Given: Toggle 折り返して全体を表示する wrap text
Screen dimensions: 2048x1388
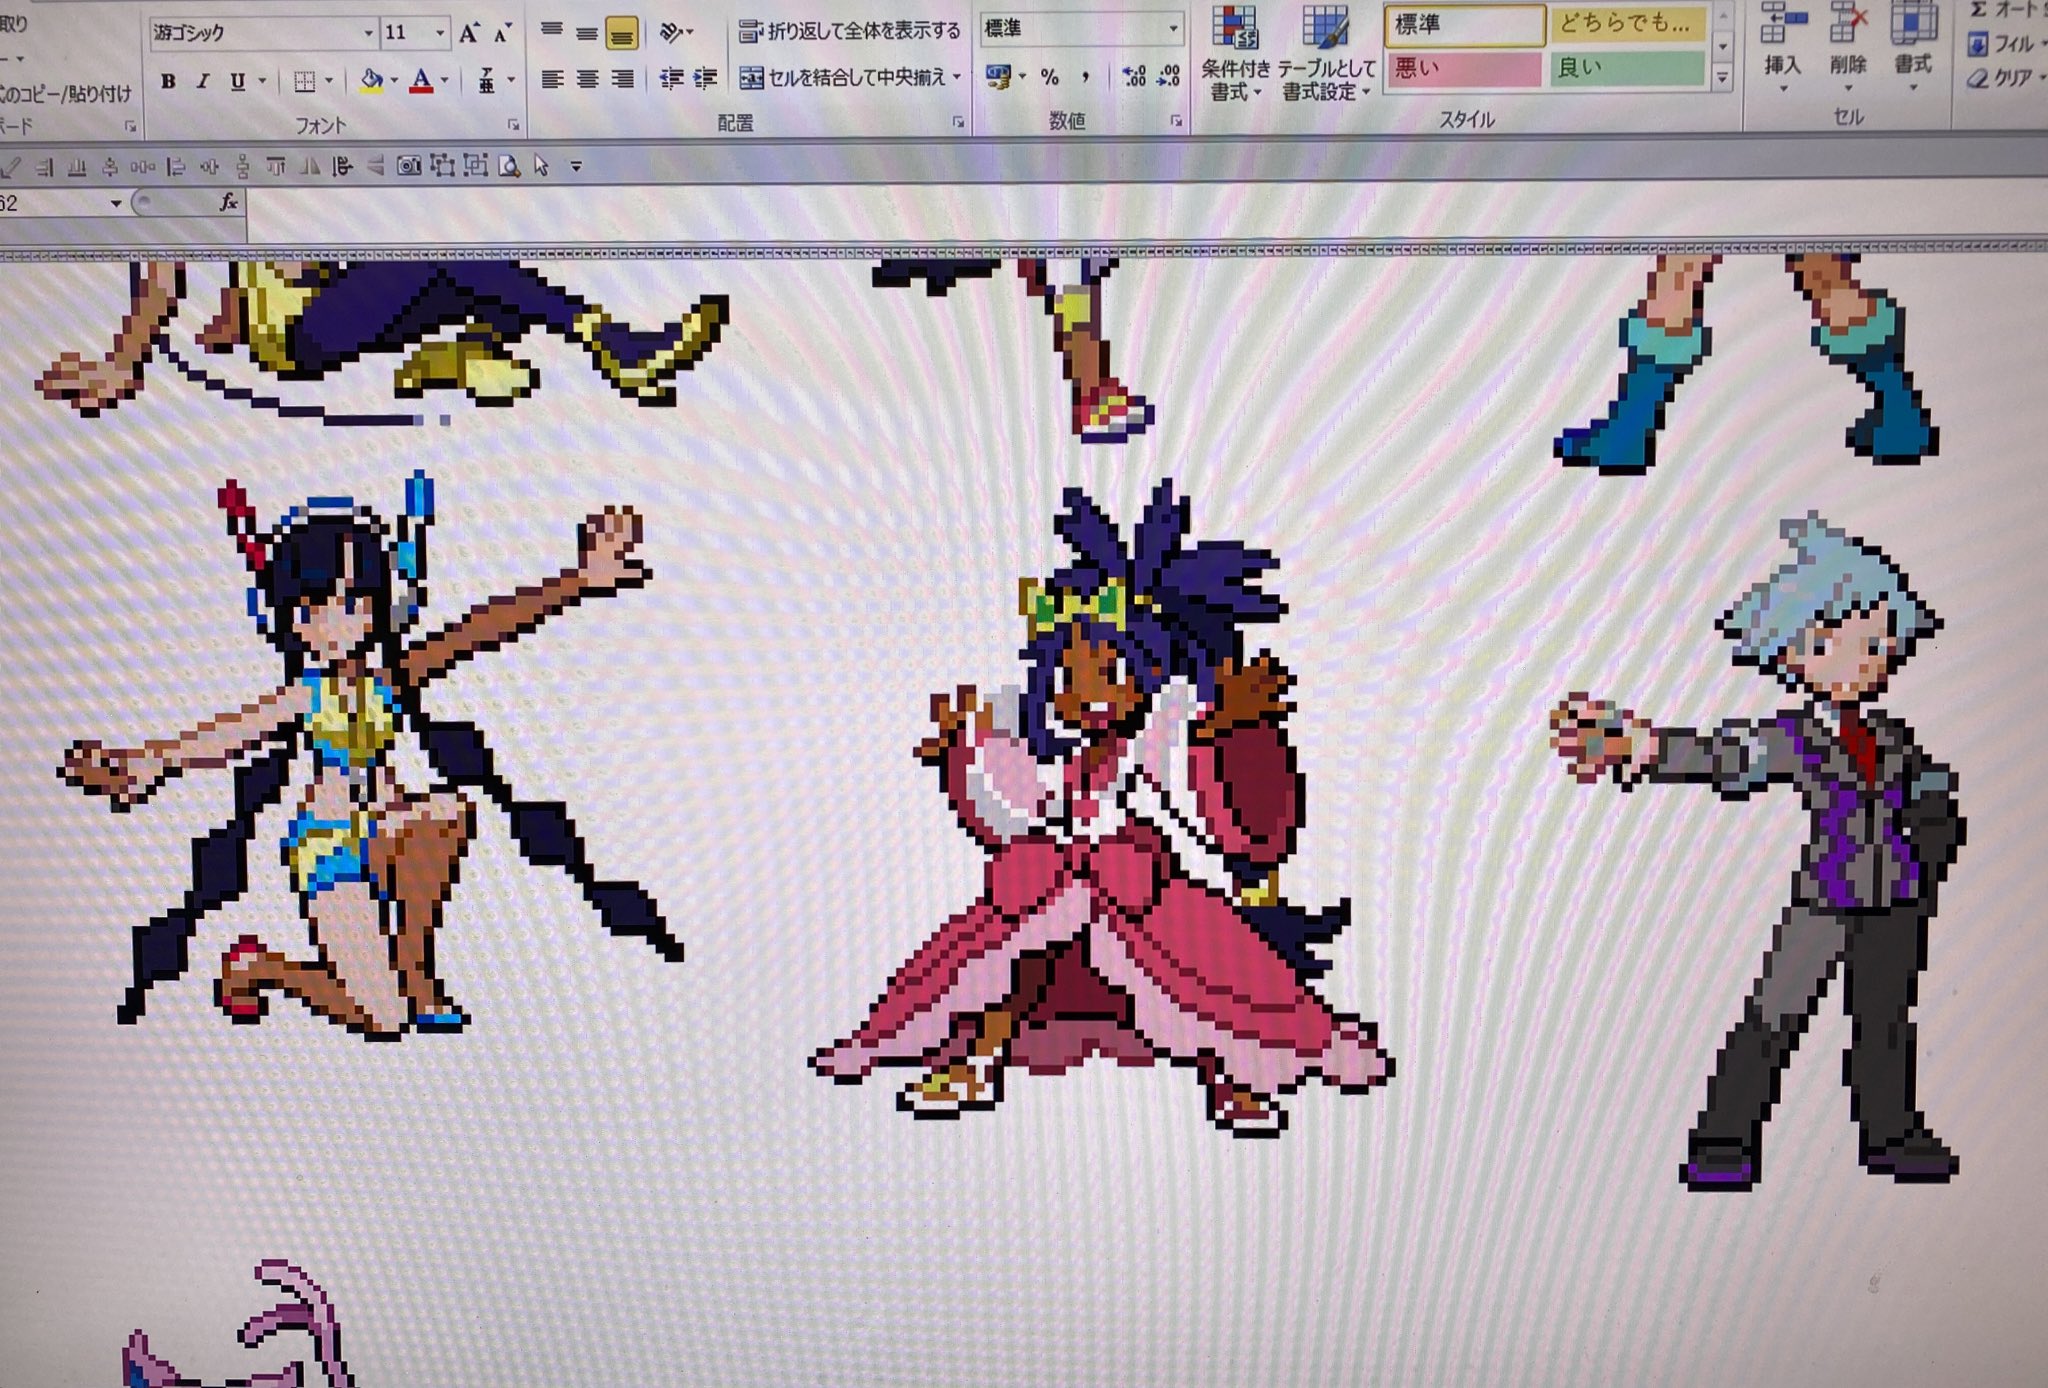Looking at the screenshot, I should point(849,32).
